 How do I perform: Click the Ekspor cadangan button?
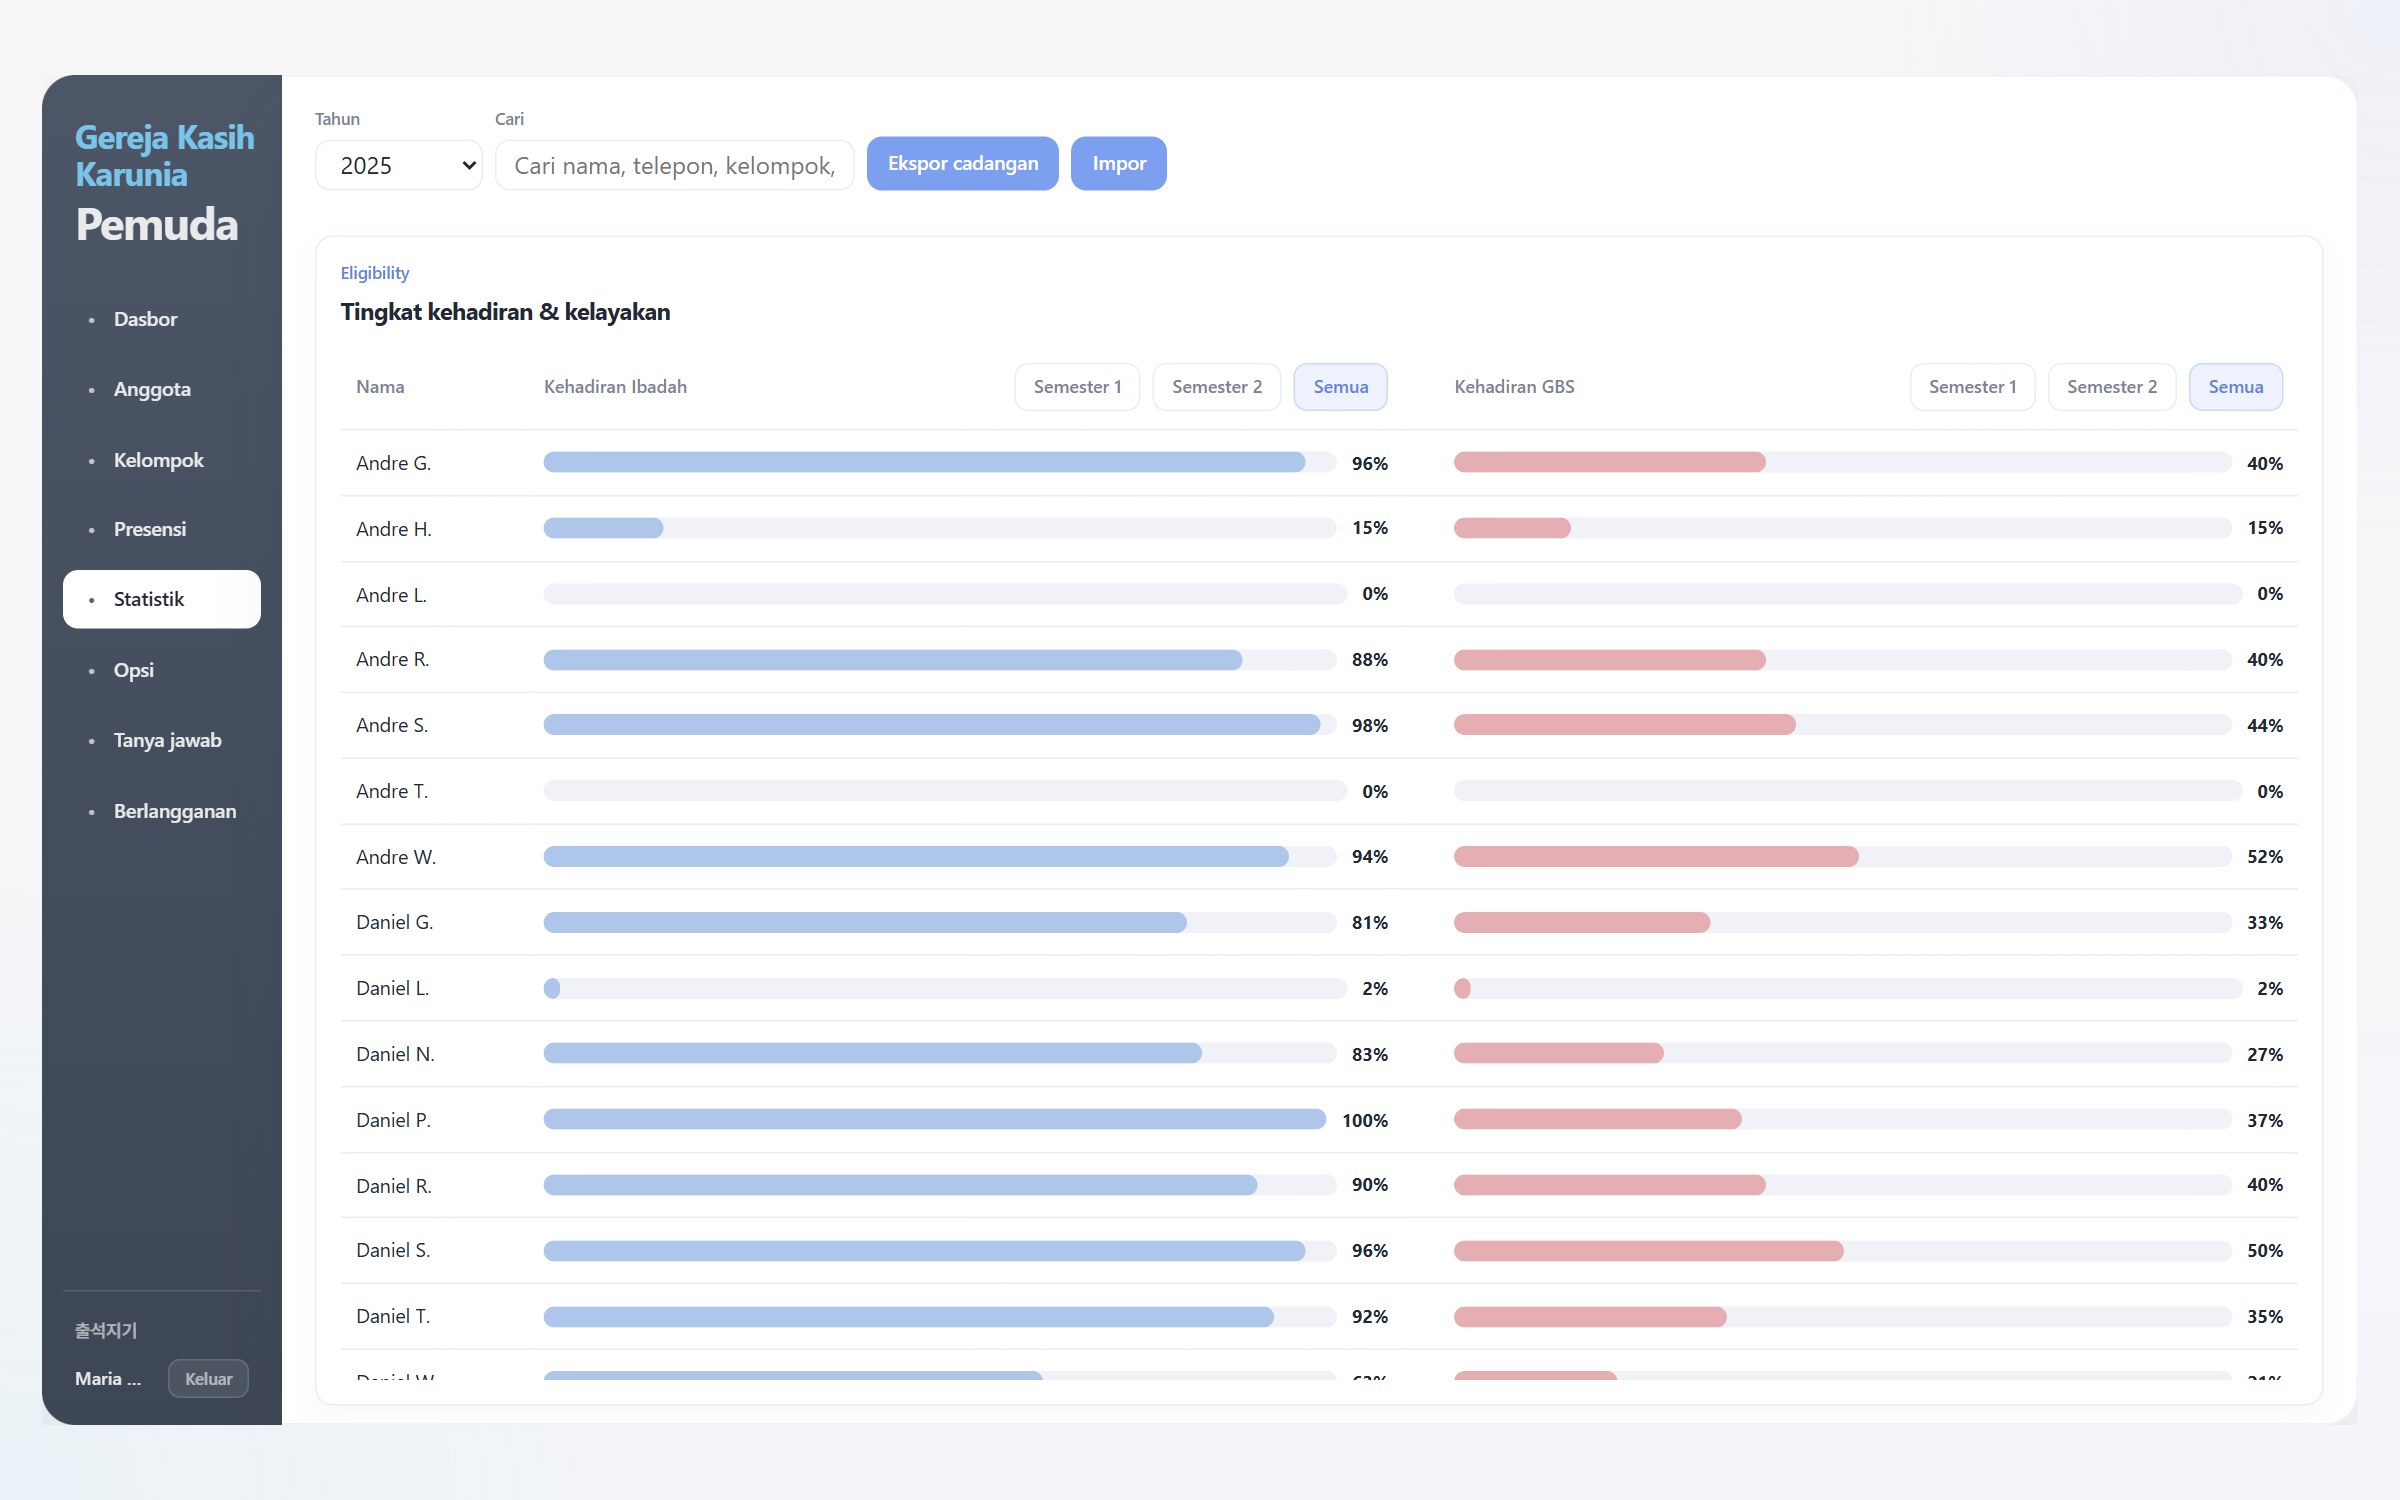point(962,163)
